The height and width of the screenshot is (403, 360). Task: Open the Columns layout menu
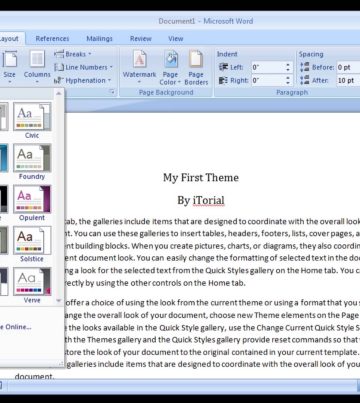coord(37,68)
